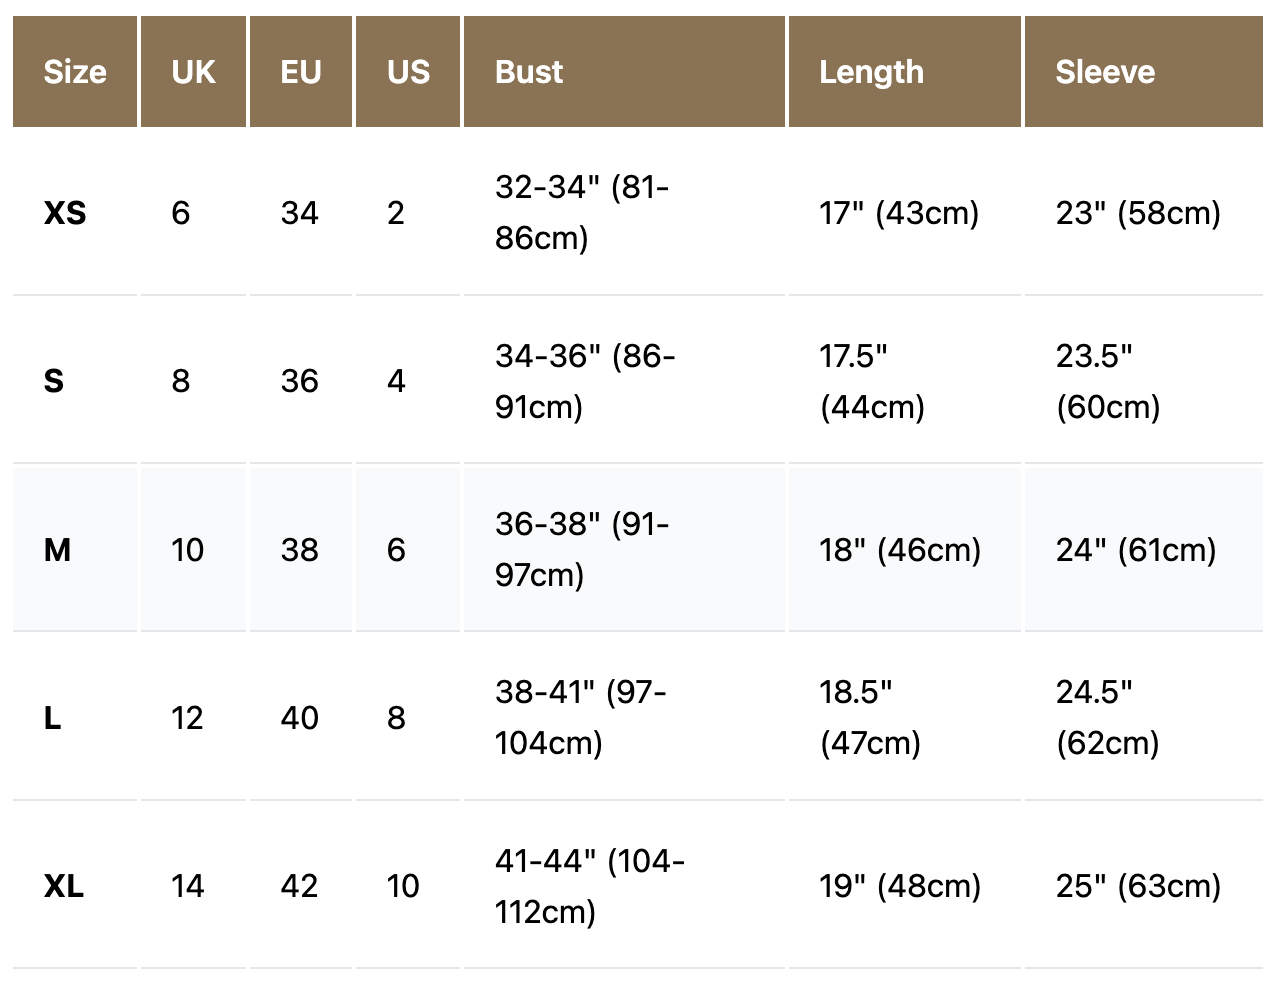Click the 24" (61cm) sleeve cell
The height and width of the screenshot is (990, 1288).
pos(1136,549)
